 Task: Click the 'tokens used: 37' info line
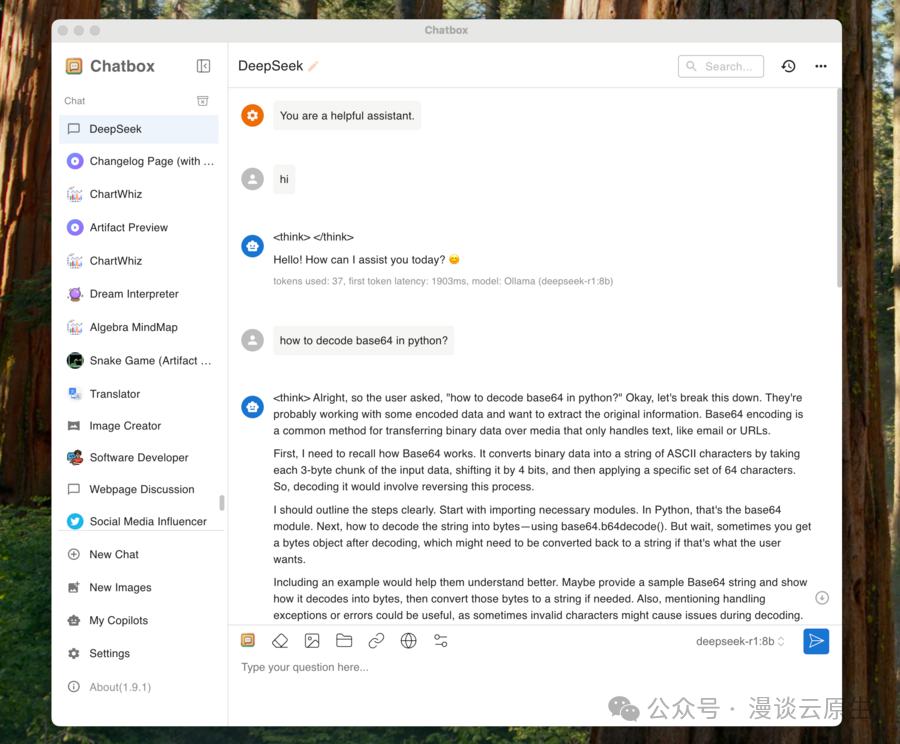[443, 281]
